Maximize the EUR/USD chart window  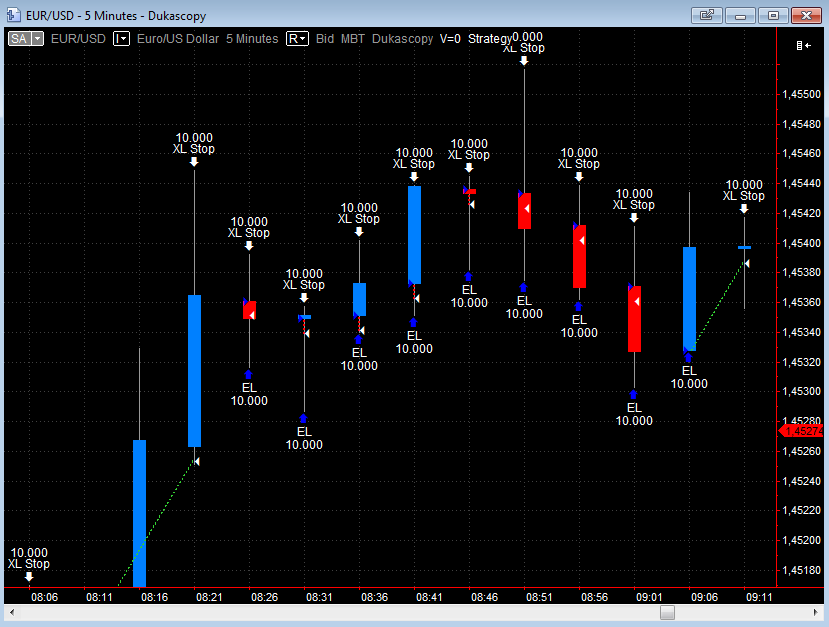coord(773,15)
